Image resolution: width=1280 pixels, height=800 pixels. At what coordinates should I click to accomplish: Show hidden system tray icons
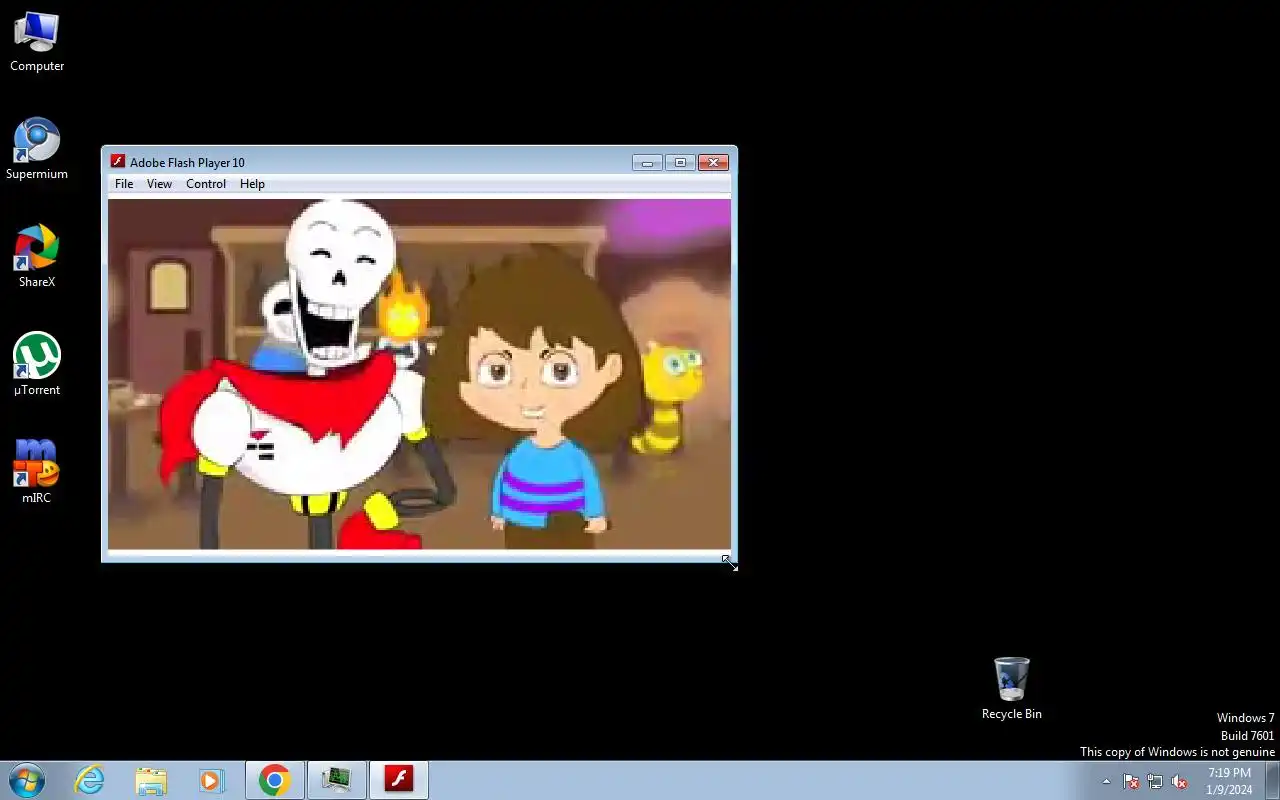(1106, 782)
